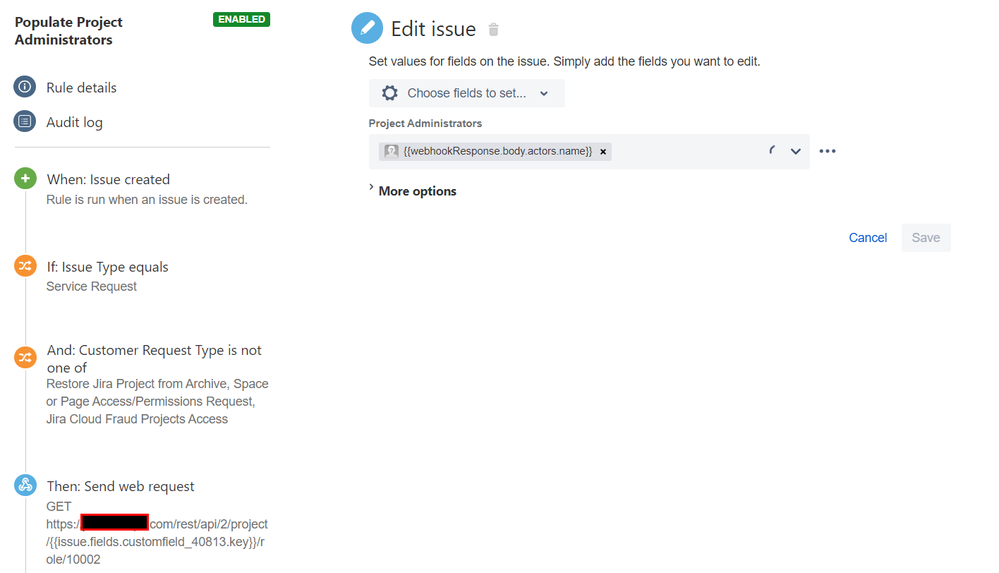Click the Rule details info icon
The image size is (999, 573).
click(25, 86)
